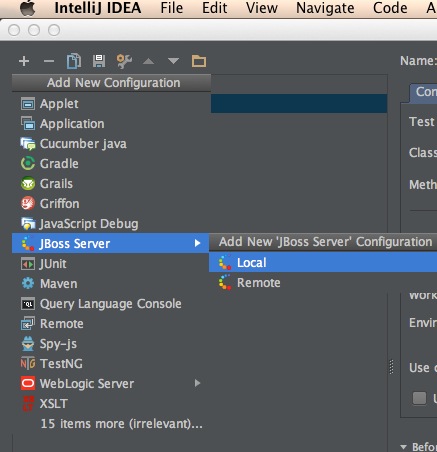Click the red WebLogic Server icon
Viewport: 437px width, 452px height.
(x=28, y=383)
